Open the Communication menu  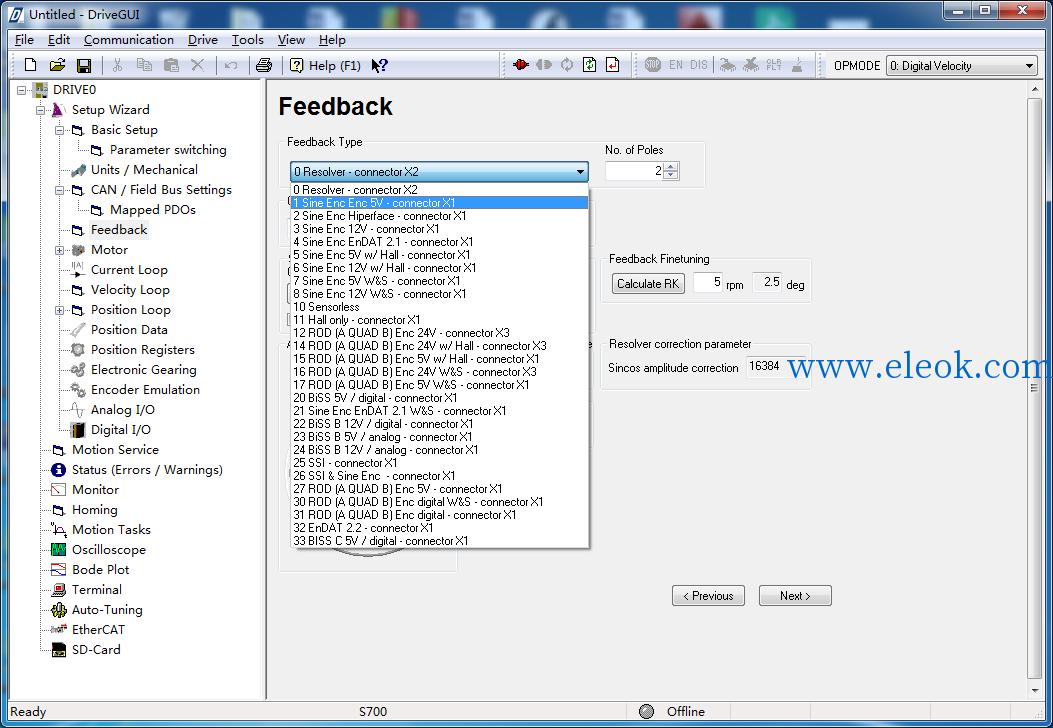(128, 40)
